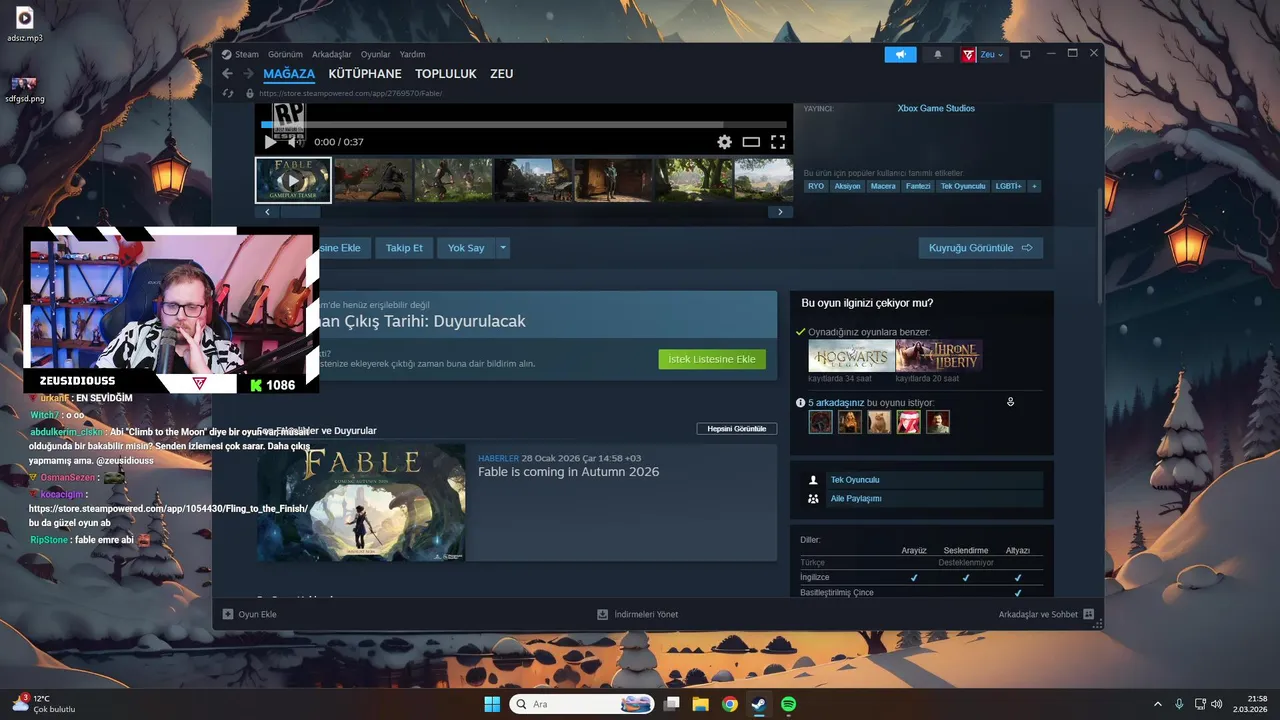The width and height of the screenshot is (1280, 720).
Task: Open Fable Autumn 2026 news image
Action: tap(361, 502)
